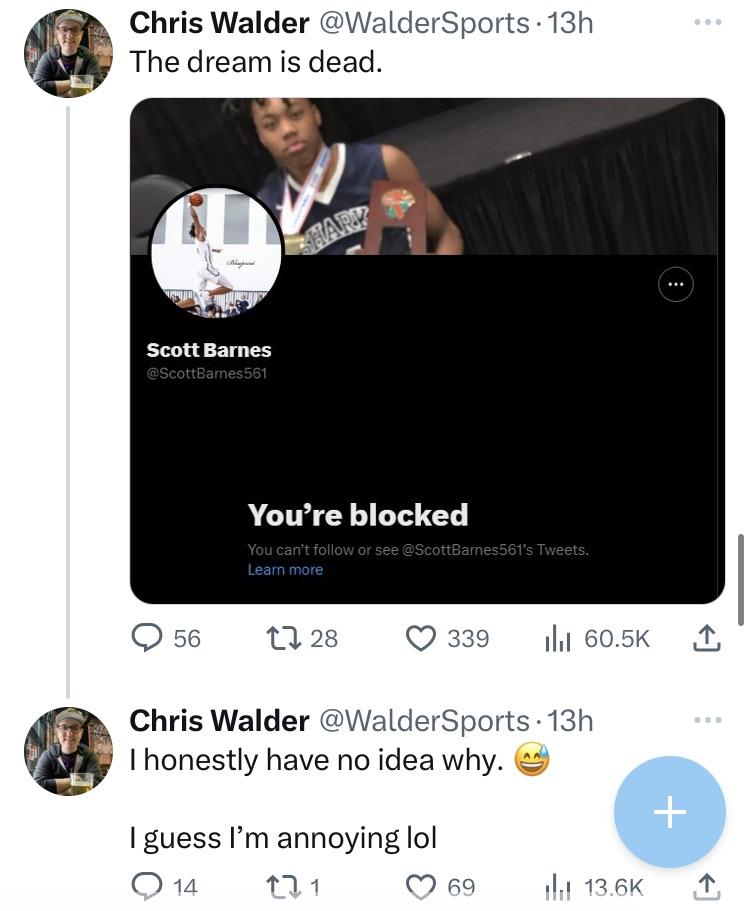
Task: View analytics showing 60.5K views
Action: pyautogui.click(x=557, y=638)
